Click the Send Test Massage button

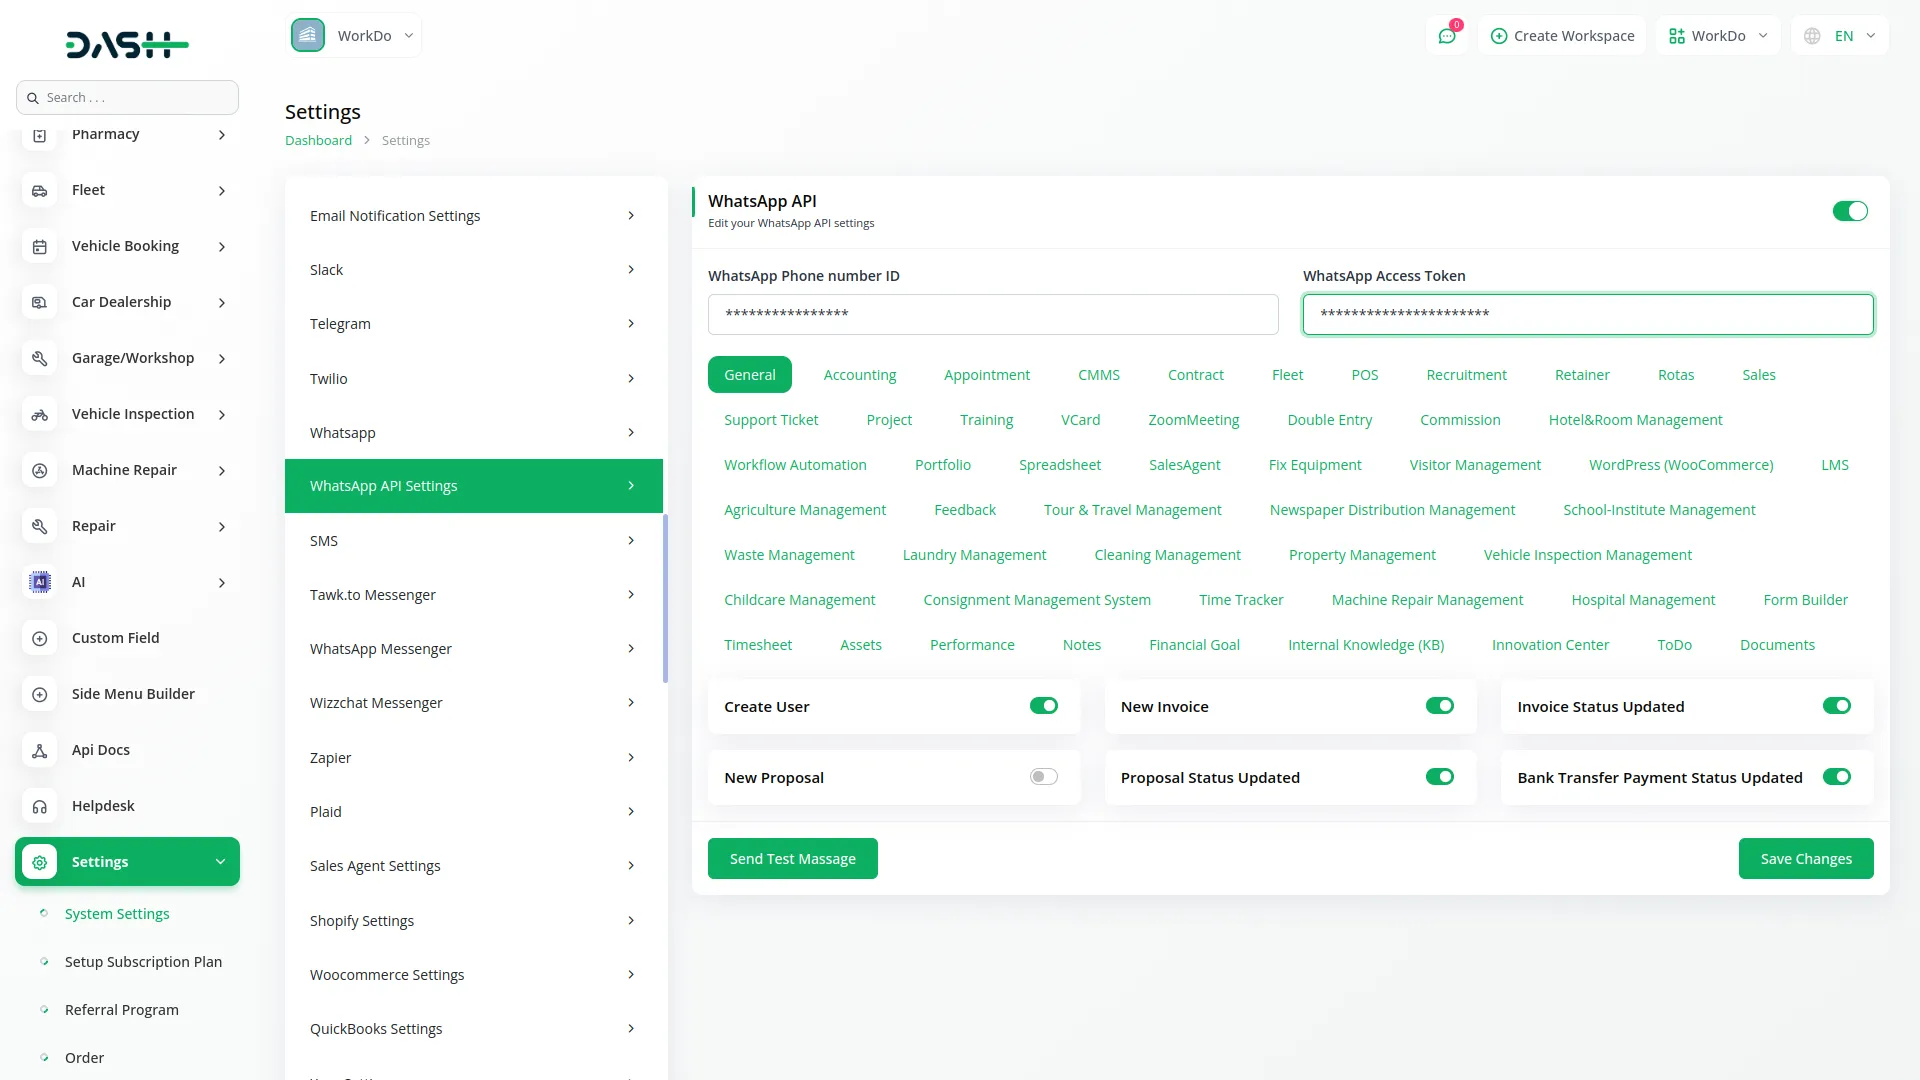[x=792, y=858]
